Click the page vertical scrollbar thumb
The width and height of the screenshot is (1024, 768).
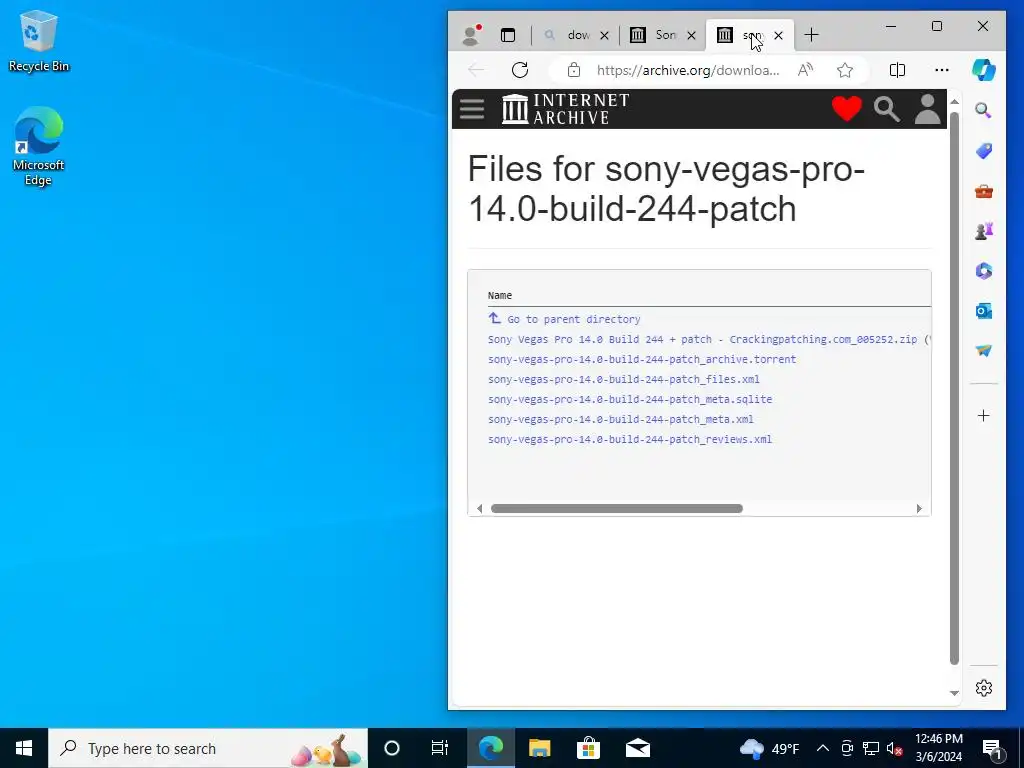[954, 389]
